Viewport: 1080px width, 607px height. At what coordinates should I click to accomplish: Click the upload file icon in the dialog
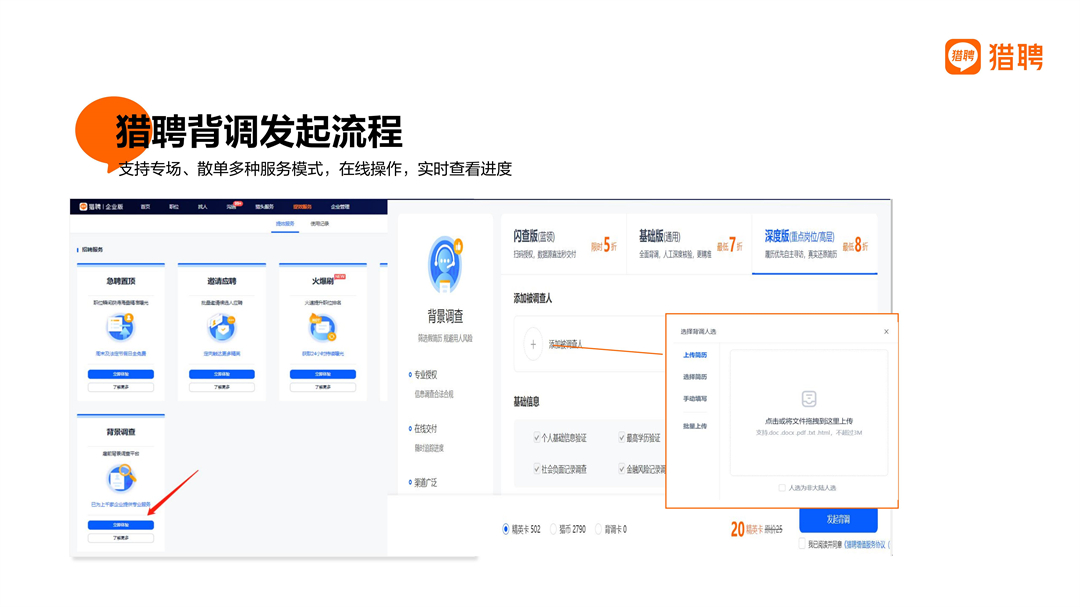(809, 399)
